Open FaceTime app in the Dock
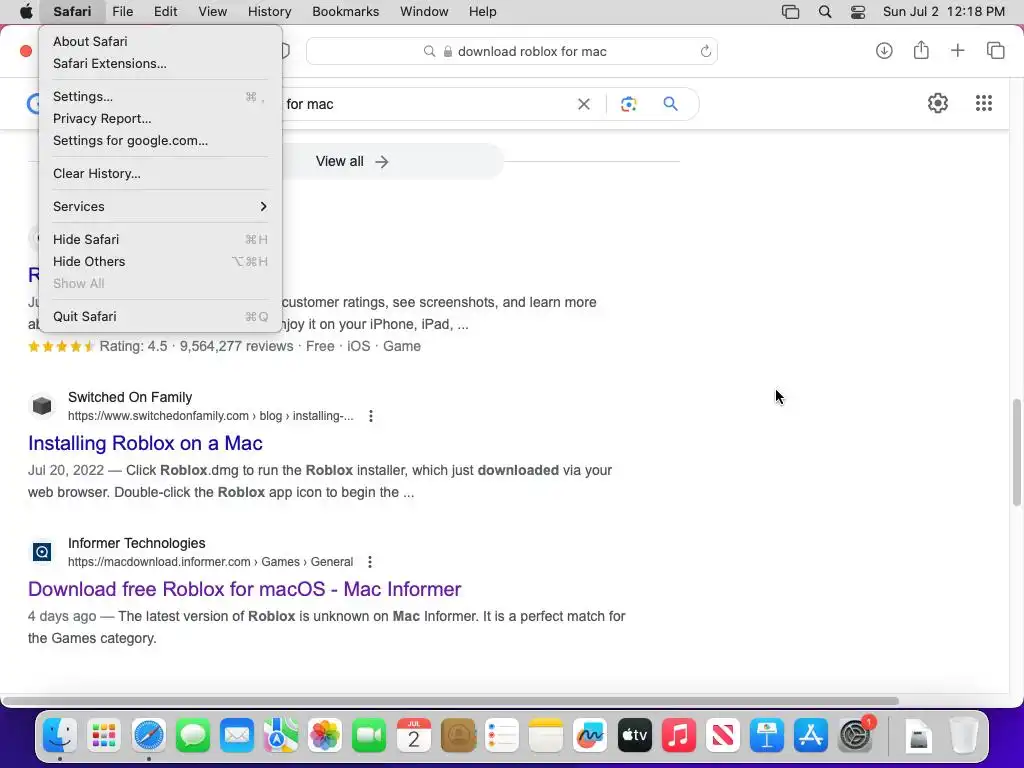The width and height of the screenshot is (1024, 768). point(369,735)
